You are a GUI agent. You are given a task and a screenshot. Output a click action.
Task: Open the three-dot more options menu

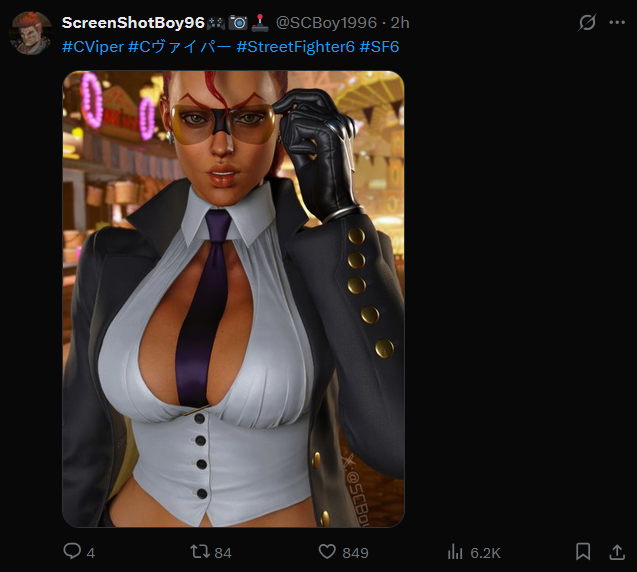coord(617,22)
